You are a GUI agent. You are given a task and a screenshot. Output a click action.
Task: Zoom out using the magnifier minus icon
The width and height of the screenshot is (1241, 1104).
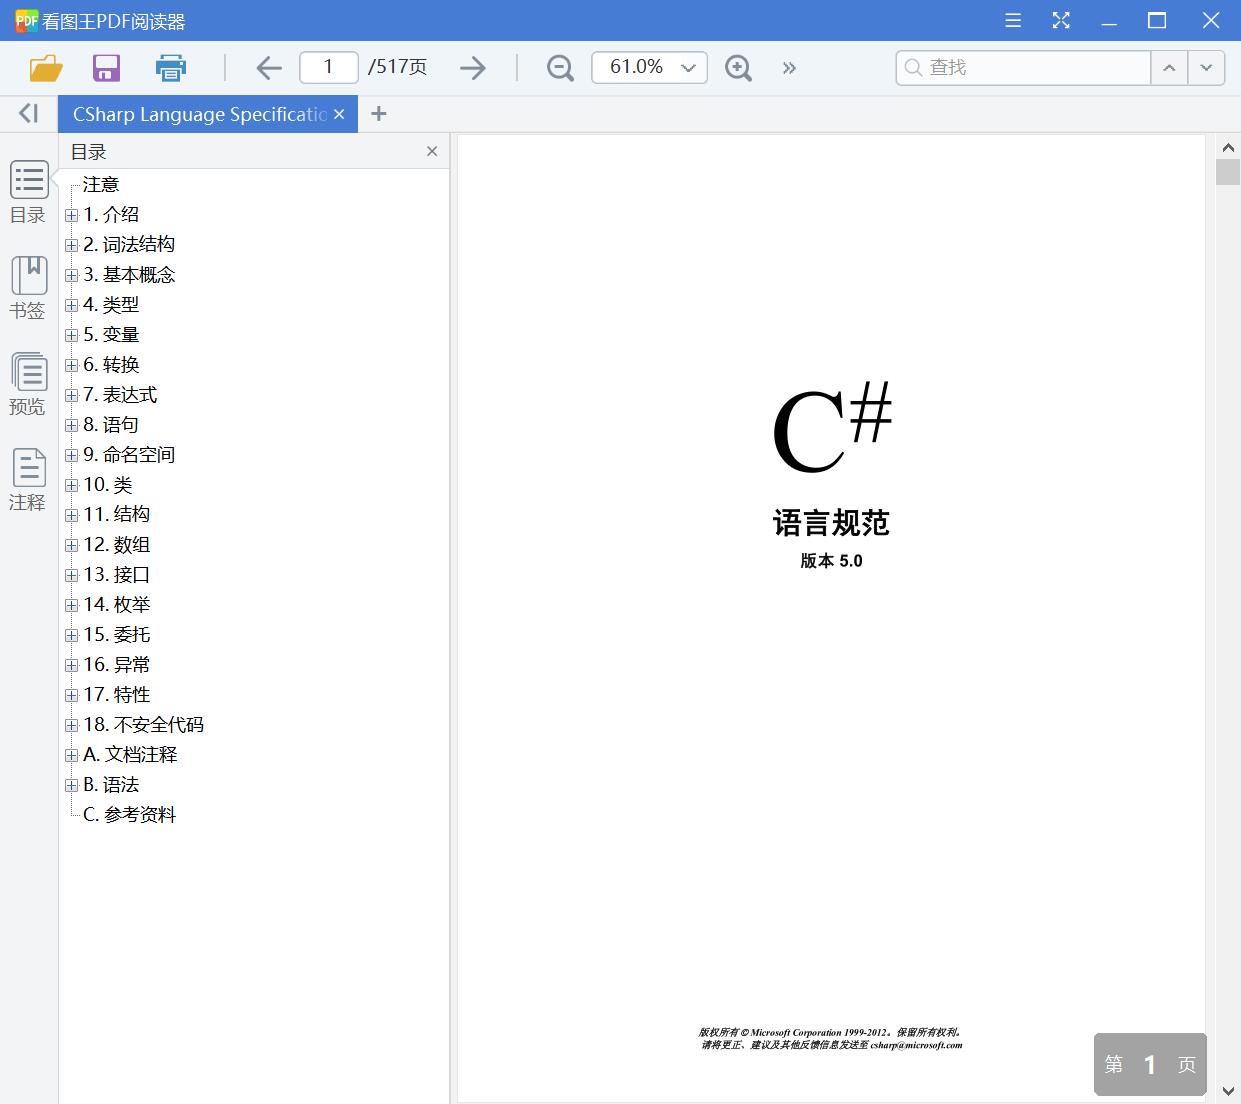click(559, 67)
